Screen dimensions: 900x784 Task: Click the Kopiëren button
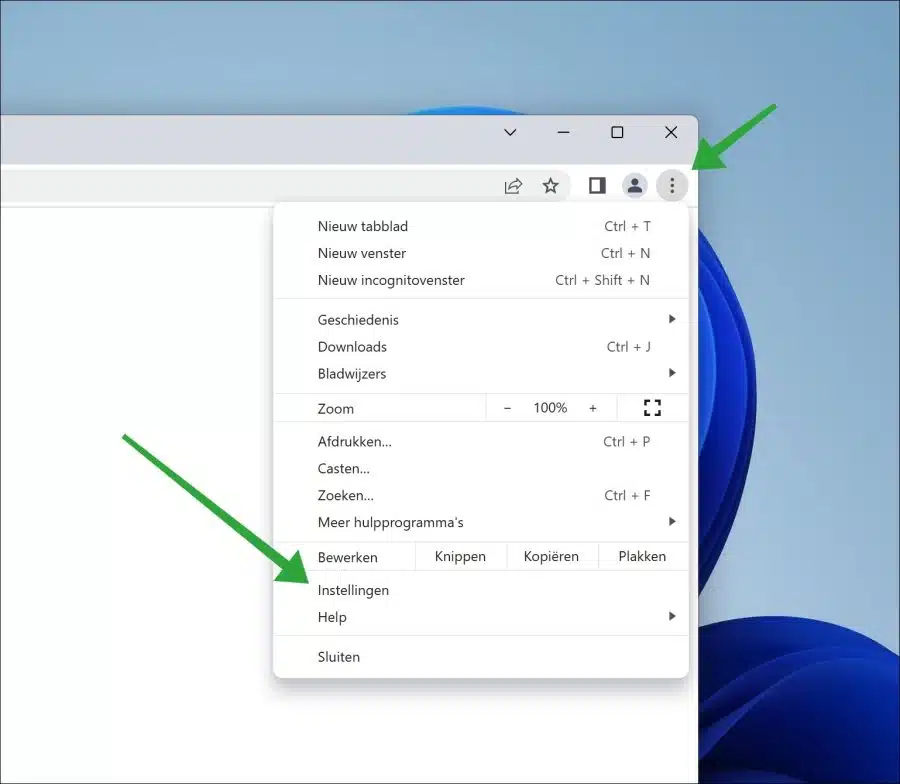551,556
